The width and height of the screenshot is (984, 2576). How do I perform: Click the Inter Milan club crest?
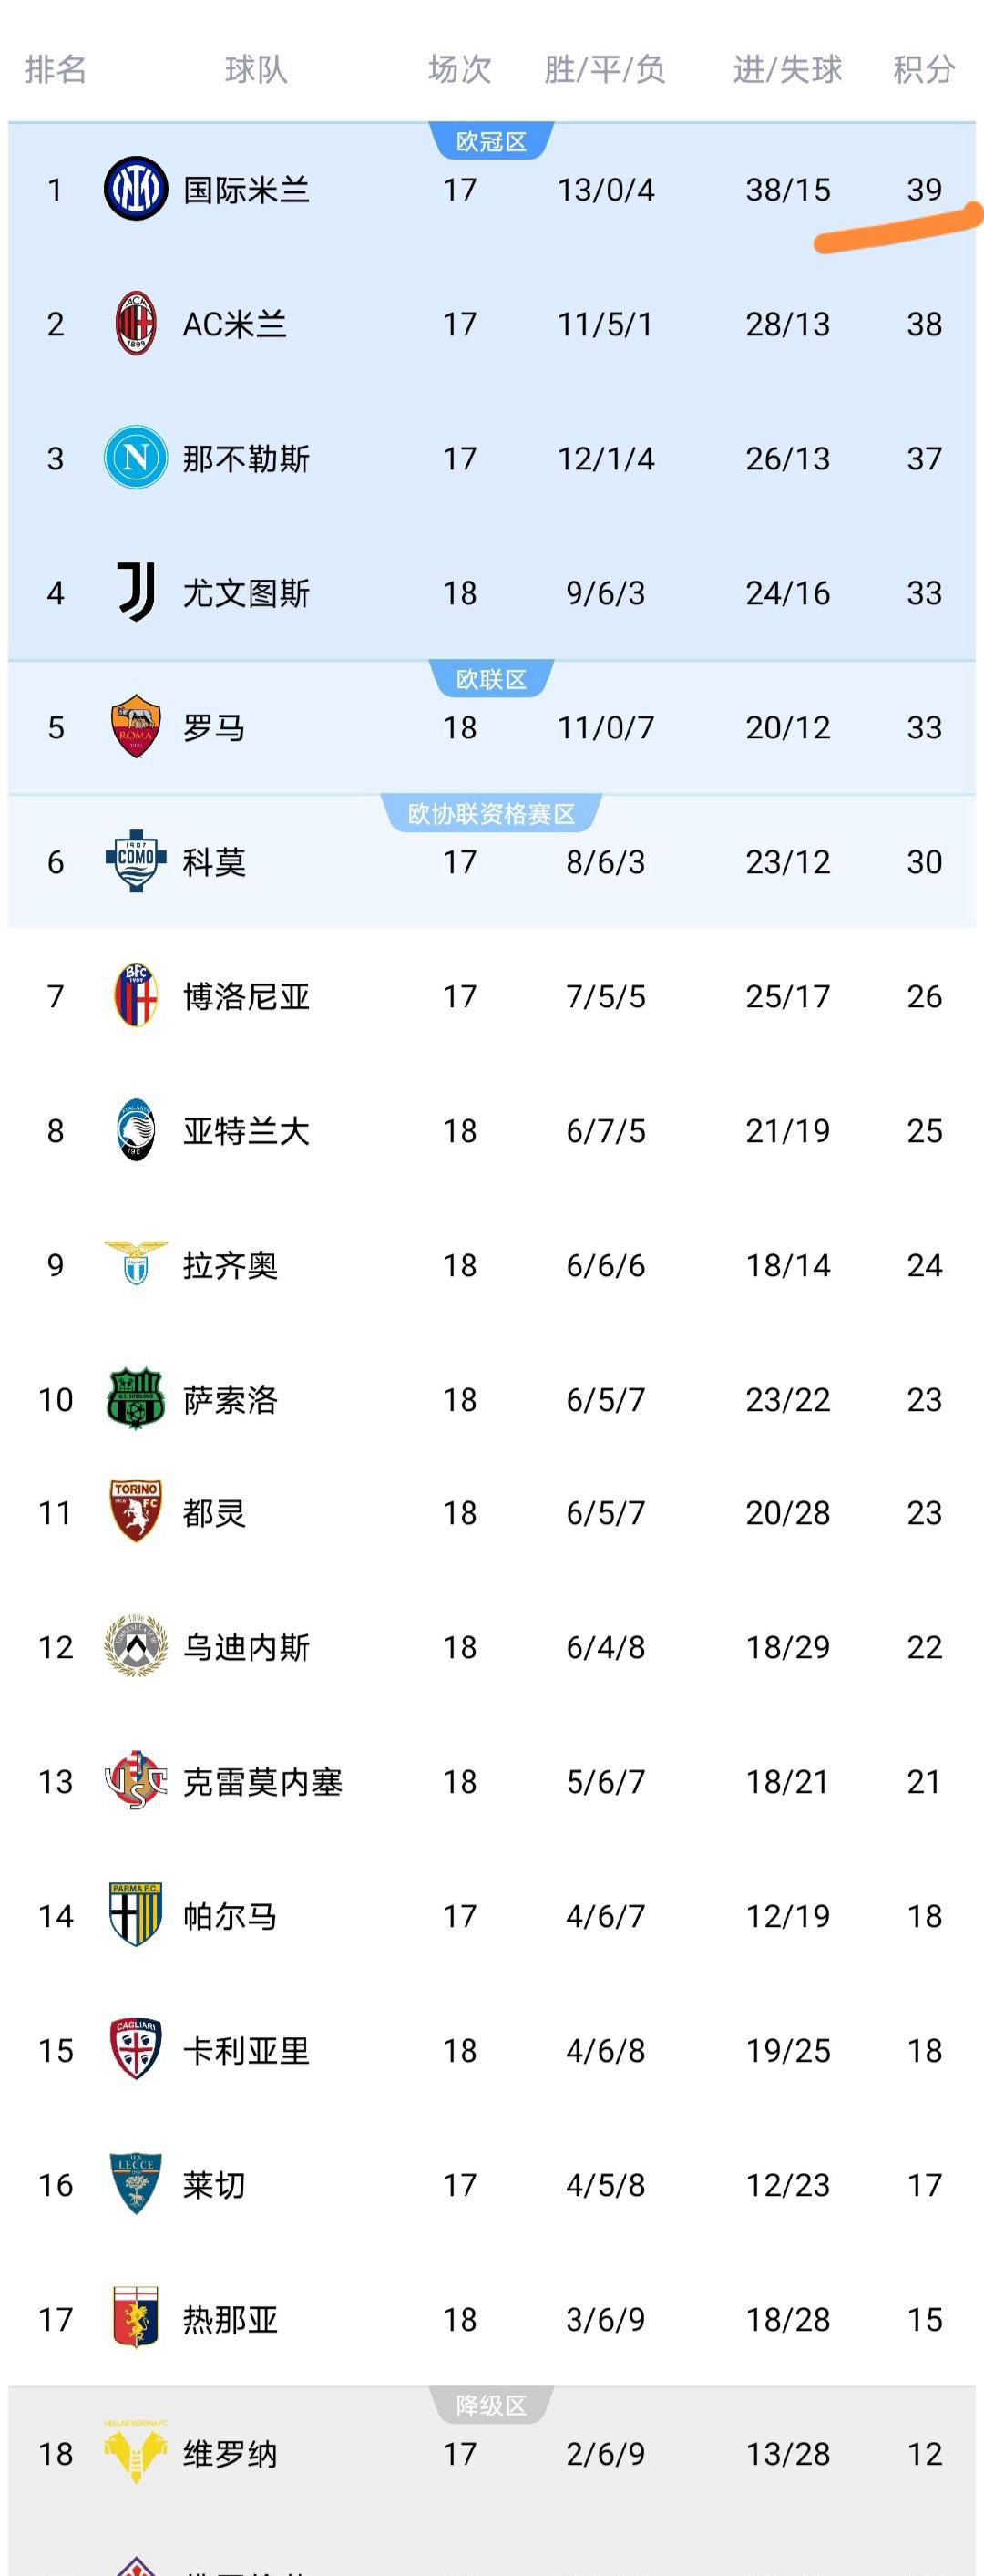[135, 189]
